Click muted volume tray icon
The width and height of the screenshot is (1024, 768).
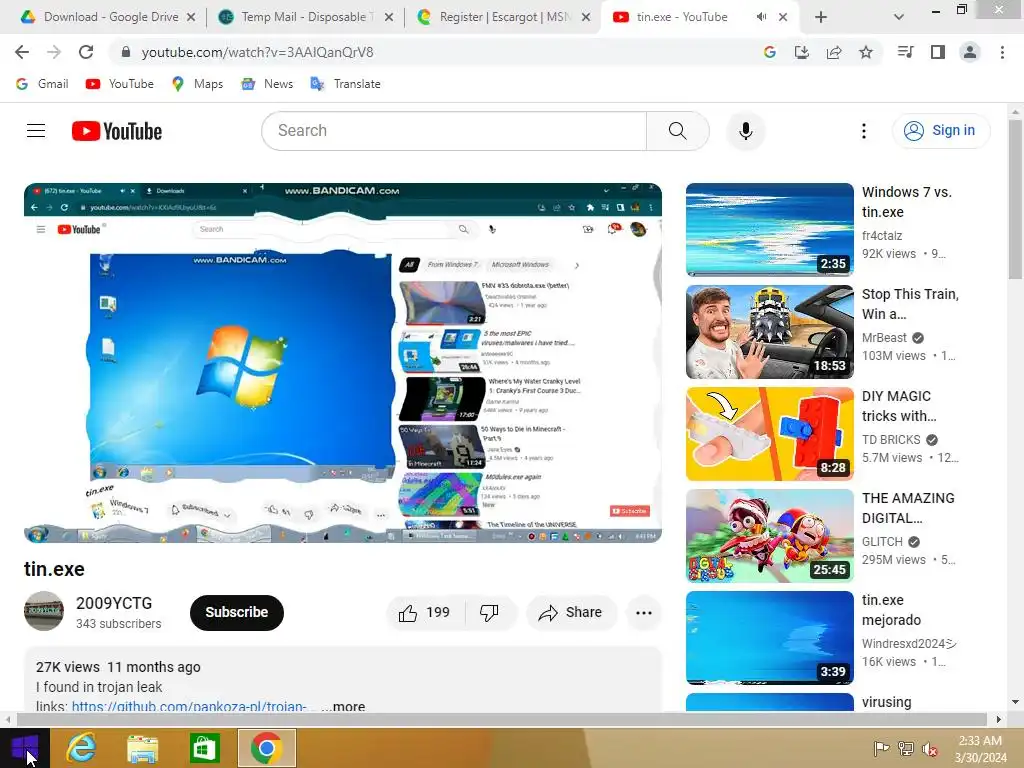coord(929,749)
